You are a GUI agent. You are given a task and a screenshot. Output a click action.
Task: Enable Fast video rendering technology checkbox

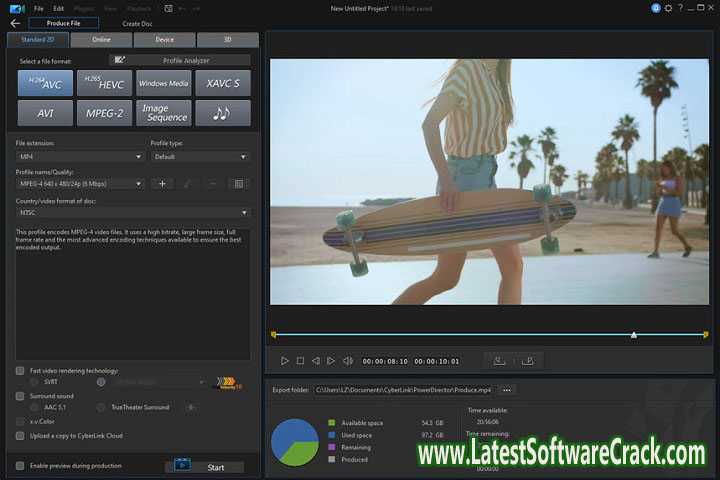(x=20, y=370)
